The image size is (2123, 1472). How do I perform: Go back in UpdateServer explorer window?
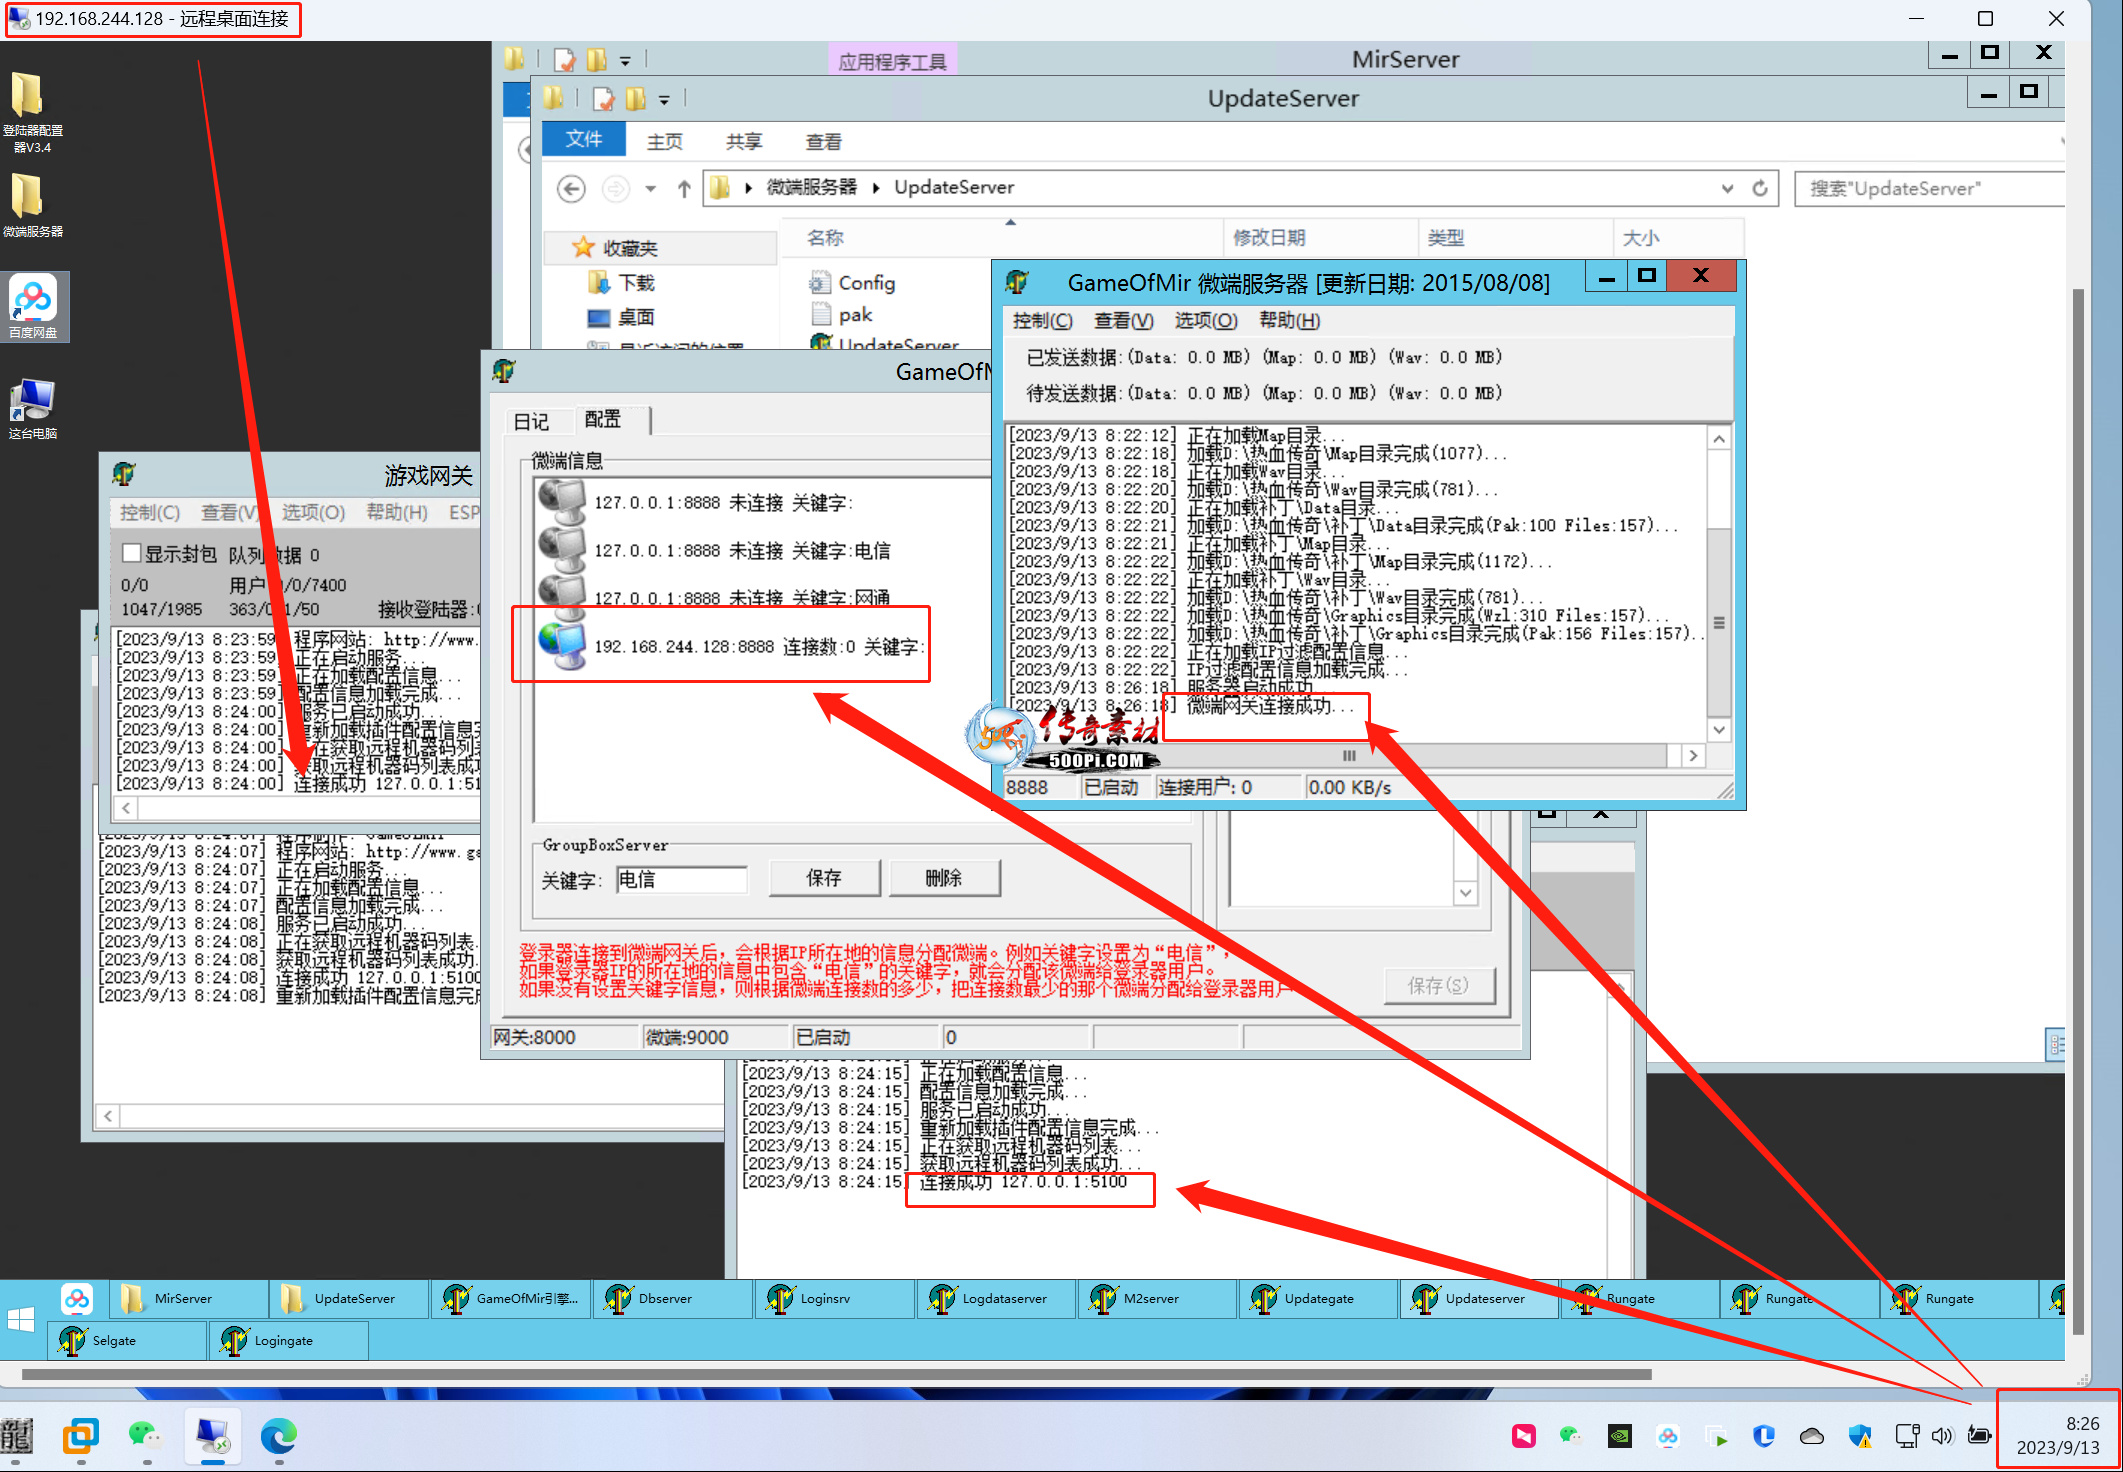pos(571,188)
